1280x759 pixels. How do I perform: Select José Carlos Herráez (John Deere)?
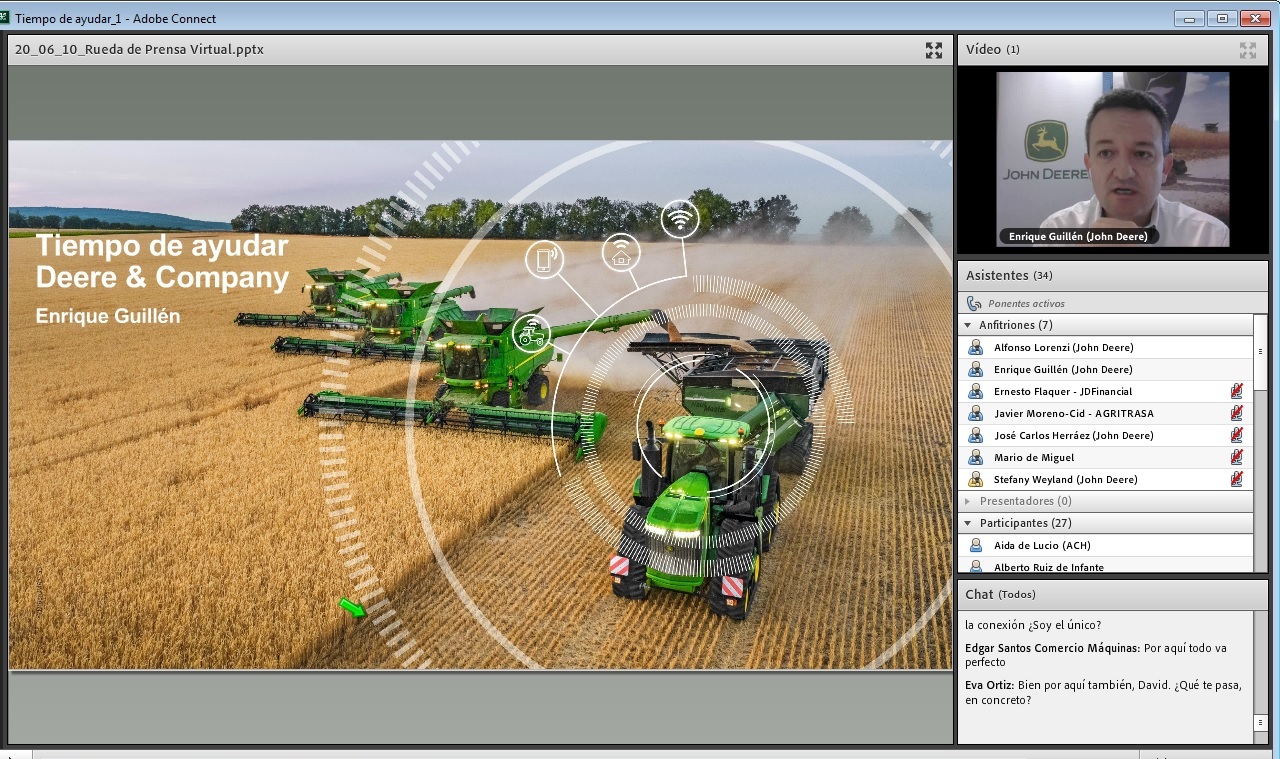click(x=1106, y=436)
